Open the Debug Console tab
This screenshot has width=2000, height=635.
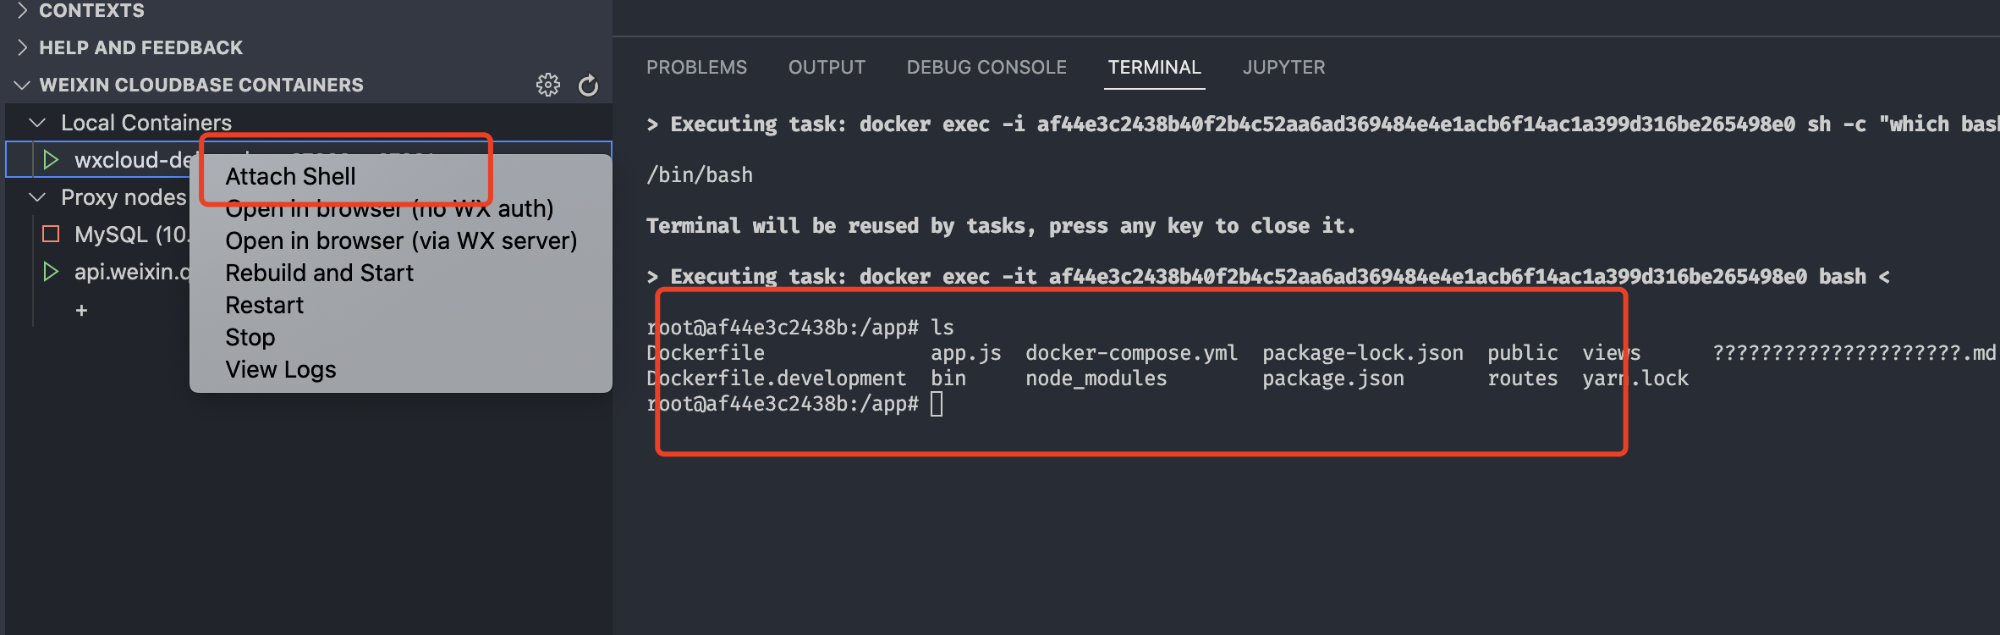(x=986, y=67)
